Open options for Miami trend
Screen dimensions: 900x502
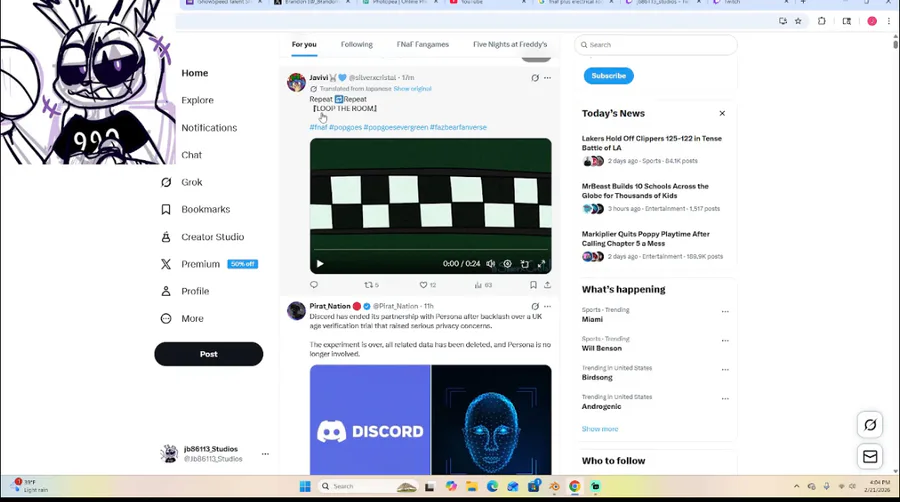click(725, 312)
